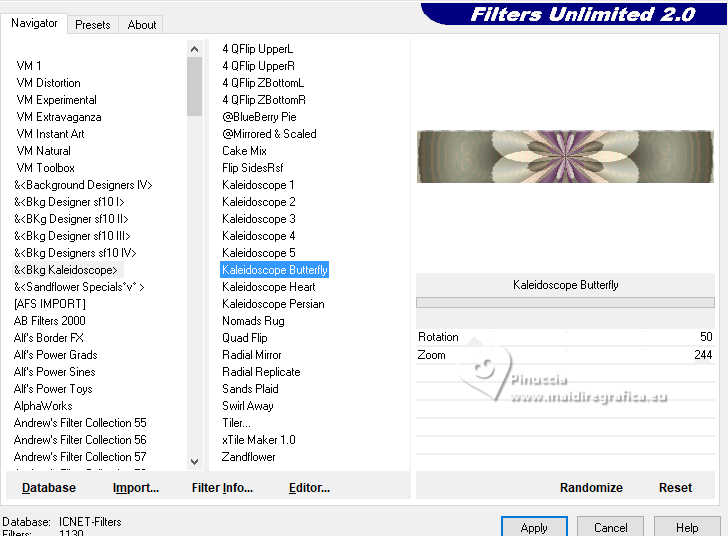Select the Navigator tab
The width and height of the screenshot is (728, 536).
click(34, 23)
